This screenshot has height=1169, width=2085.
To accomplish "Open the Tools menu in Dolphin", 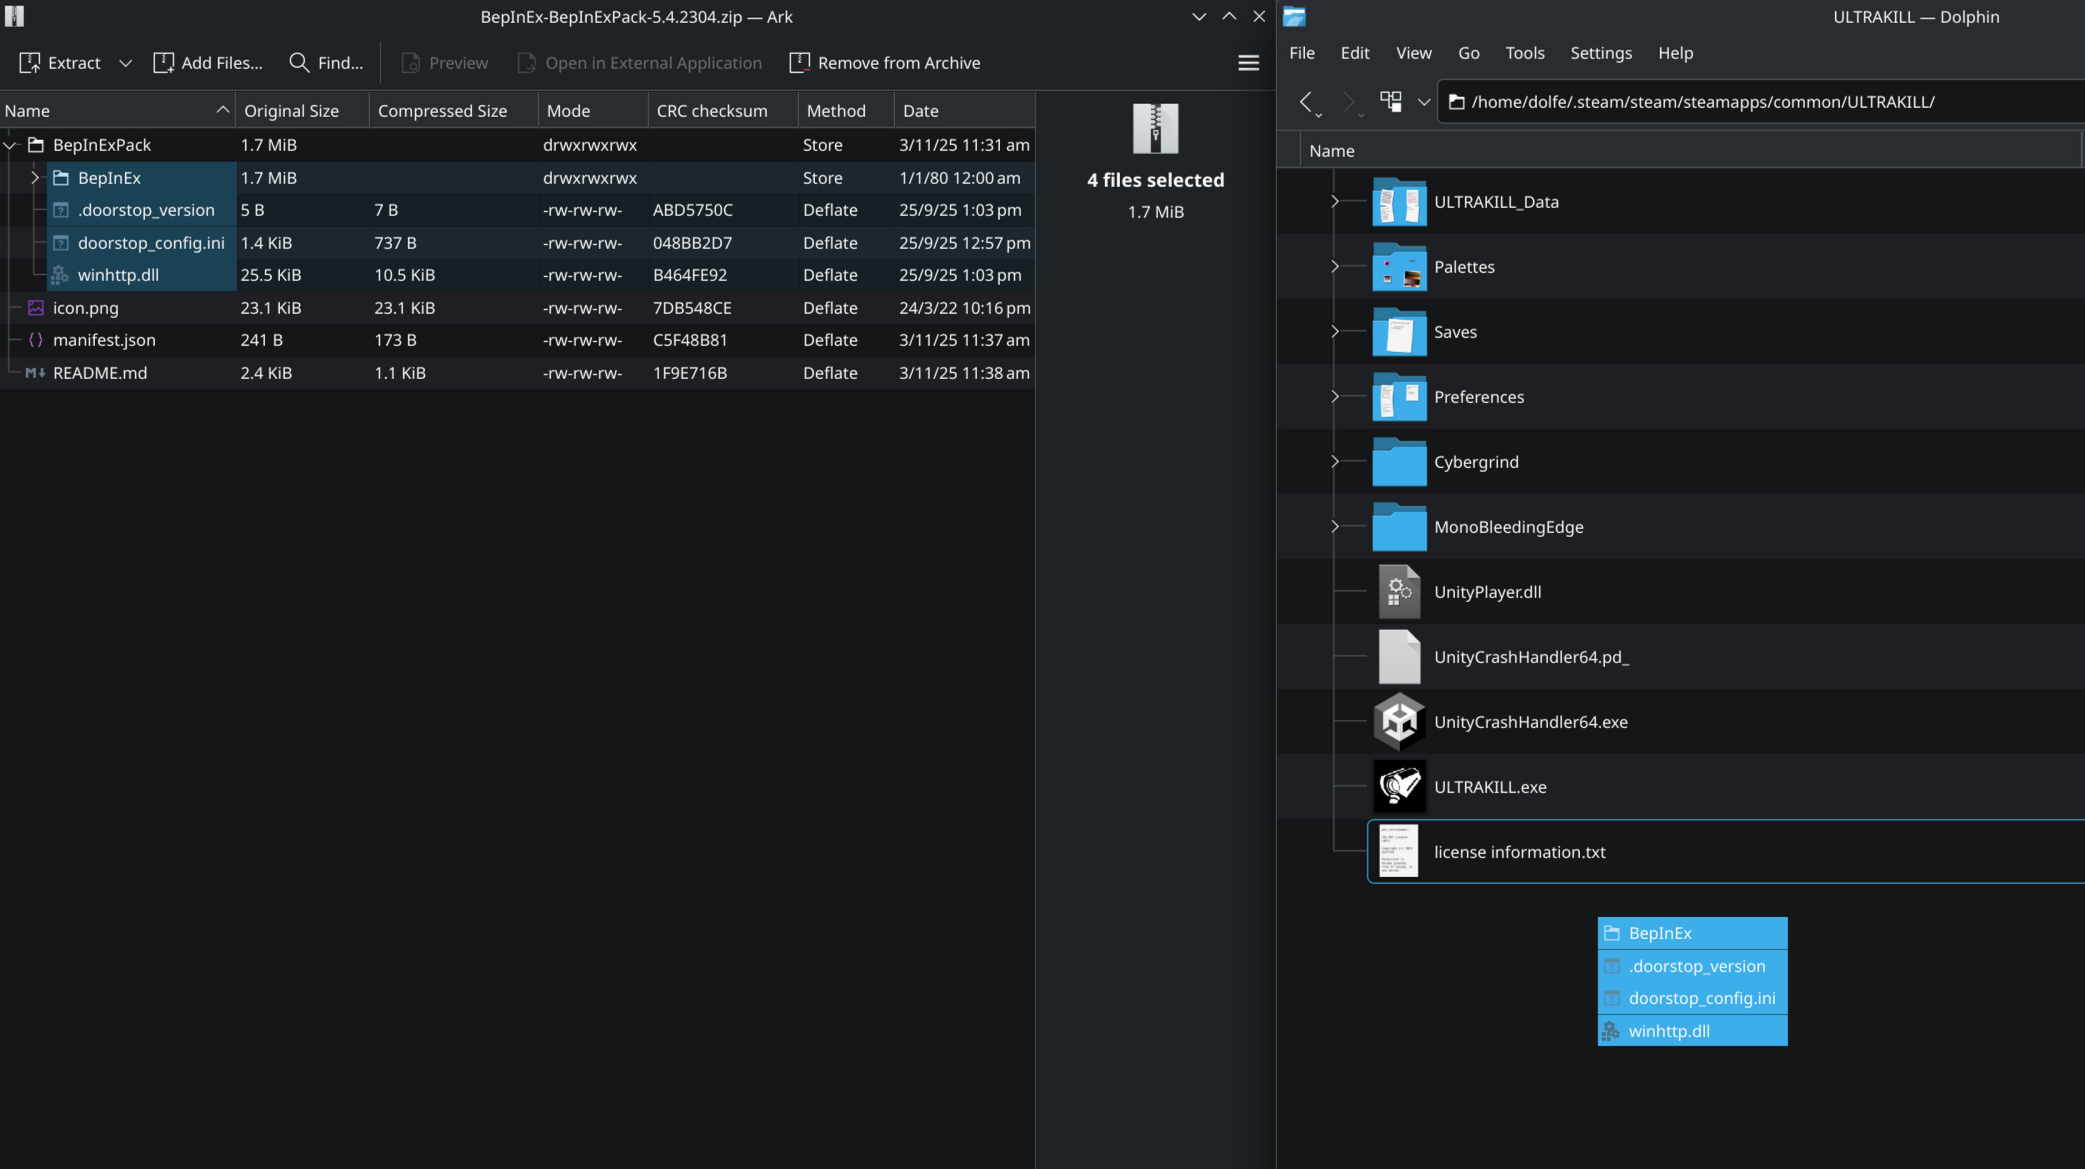I will pyautogui.click(x=1524, y=53).
